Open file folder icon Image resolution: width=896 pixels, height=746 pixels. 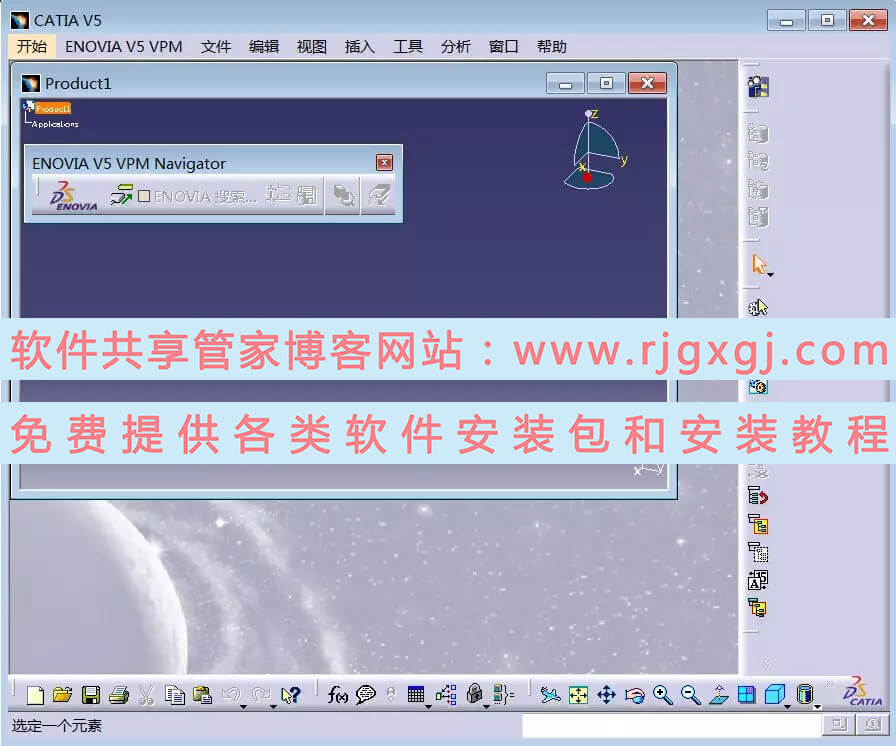[63, 695]
